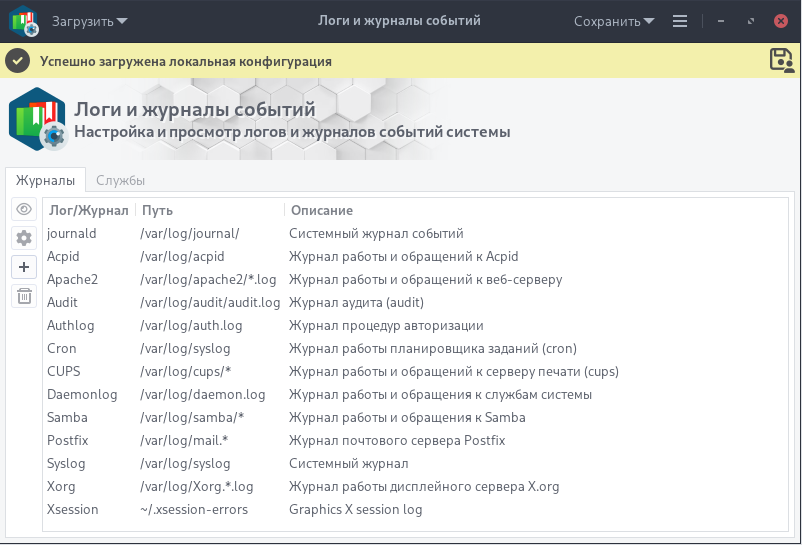Sort by Лог/Журнал column header
This screenshot has width=802, height=545.
(88, 210)
